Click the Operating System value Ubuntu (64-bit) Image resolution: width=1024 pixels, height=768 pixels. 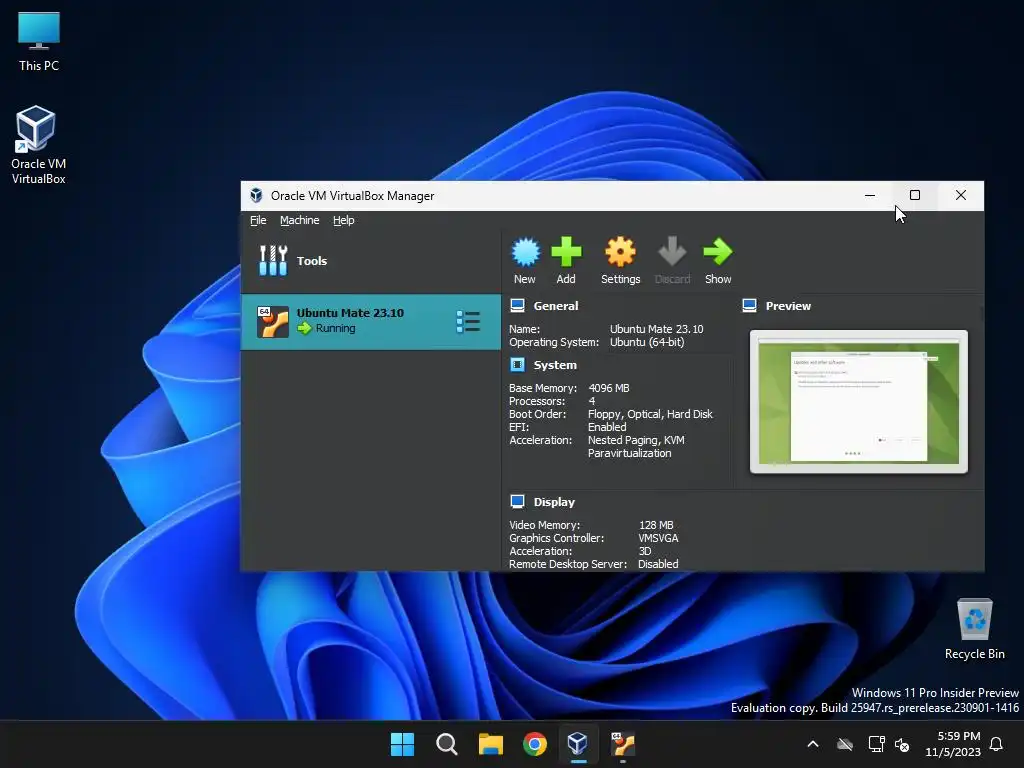(647, 342)
